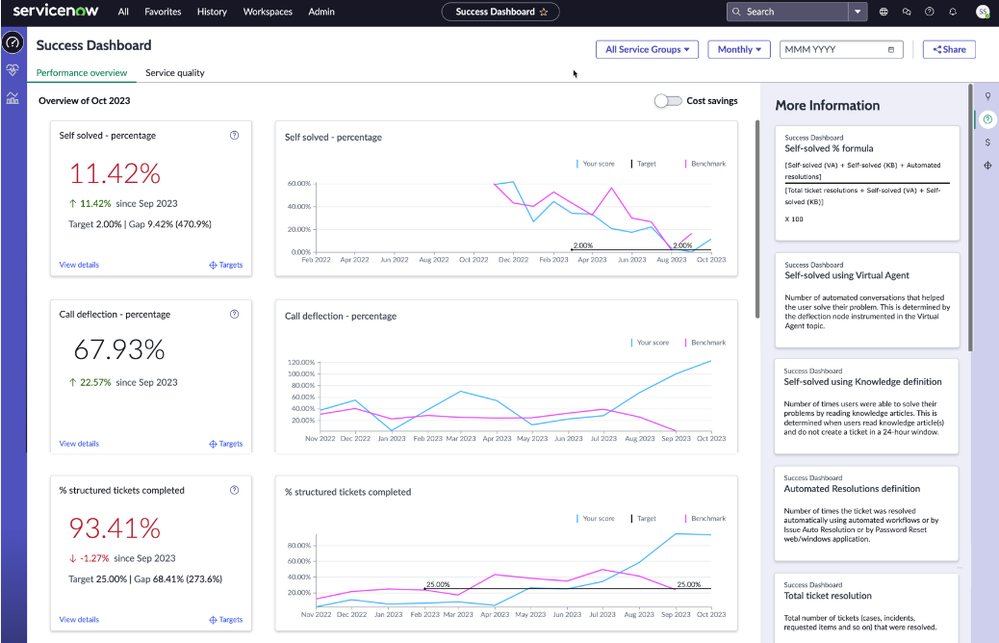Click the Share button
The image size is (999, 643).
pyautogui.click(x=948, y=49)
